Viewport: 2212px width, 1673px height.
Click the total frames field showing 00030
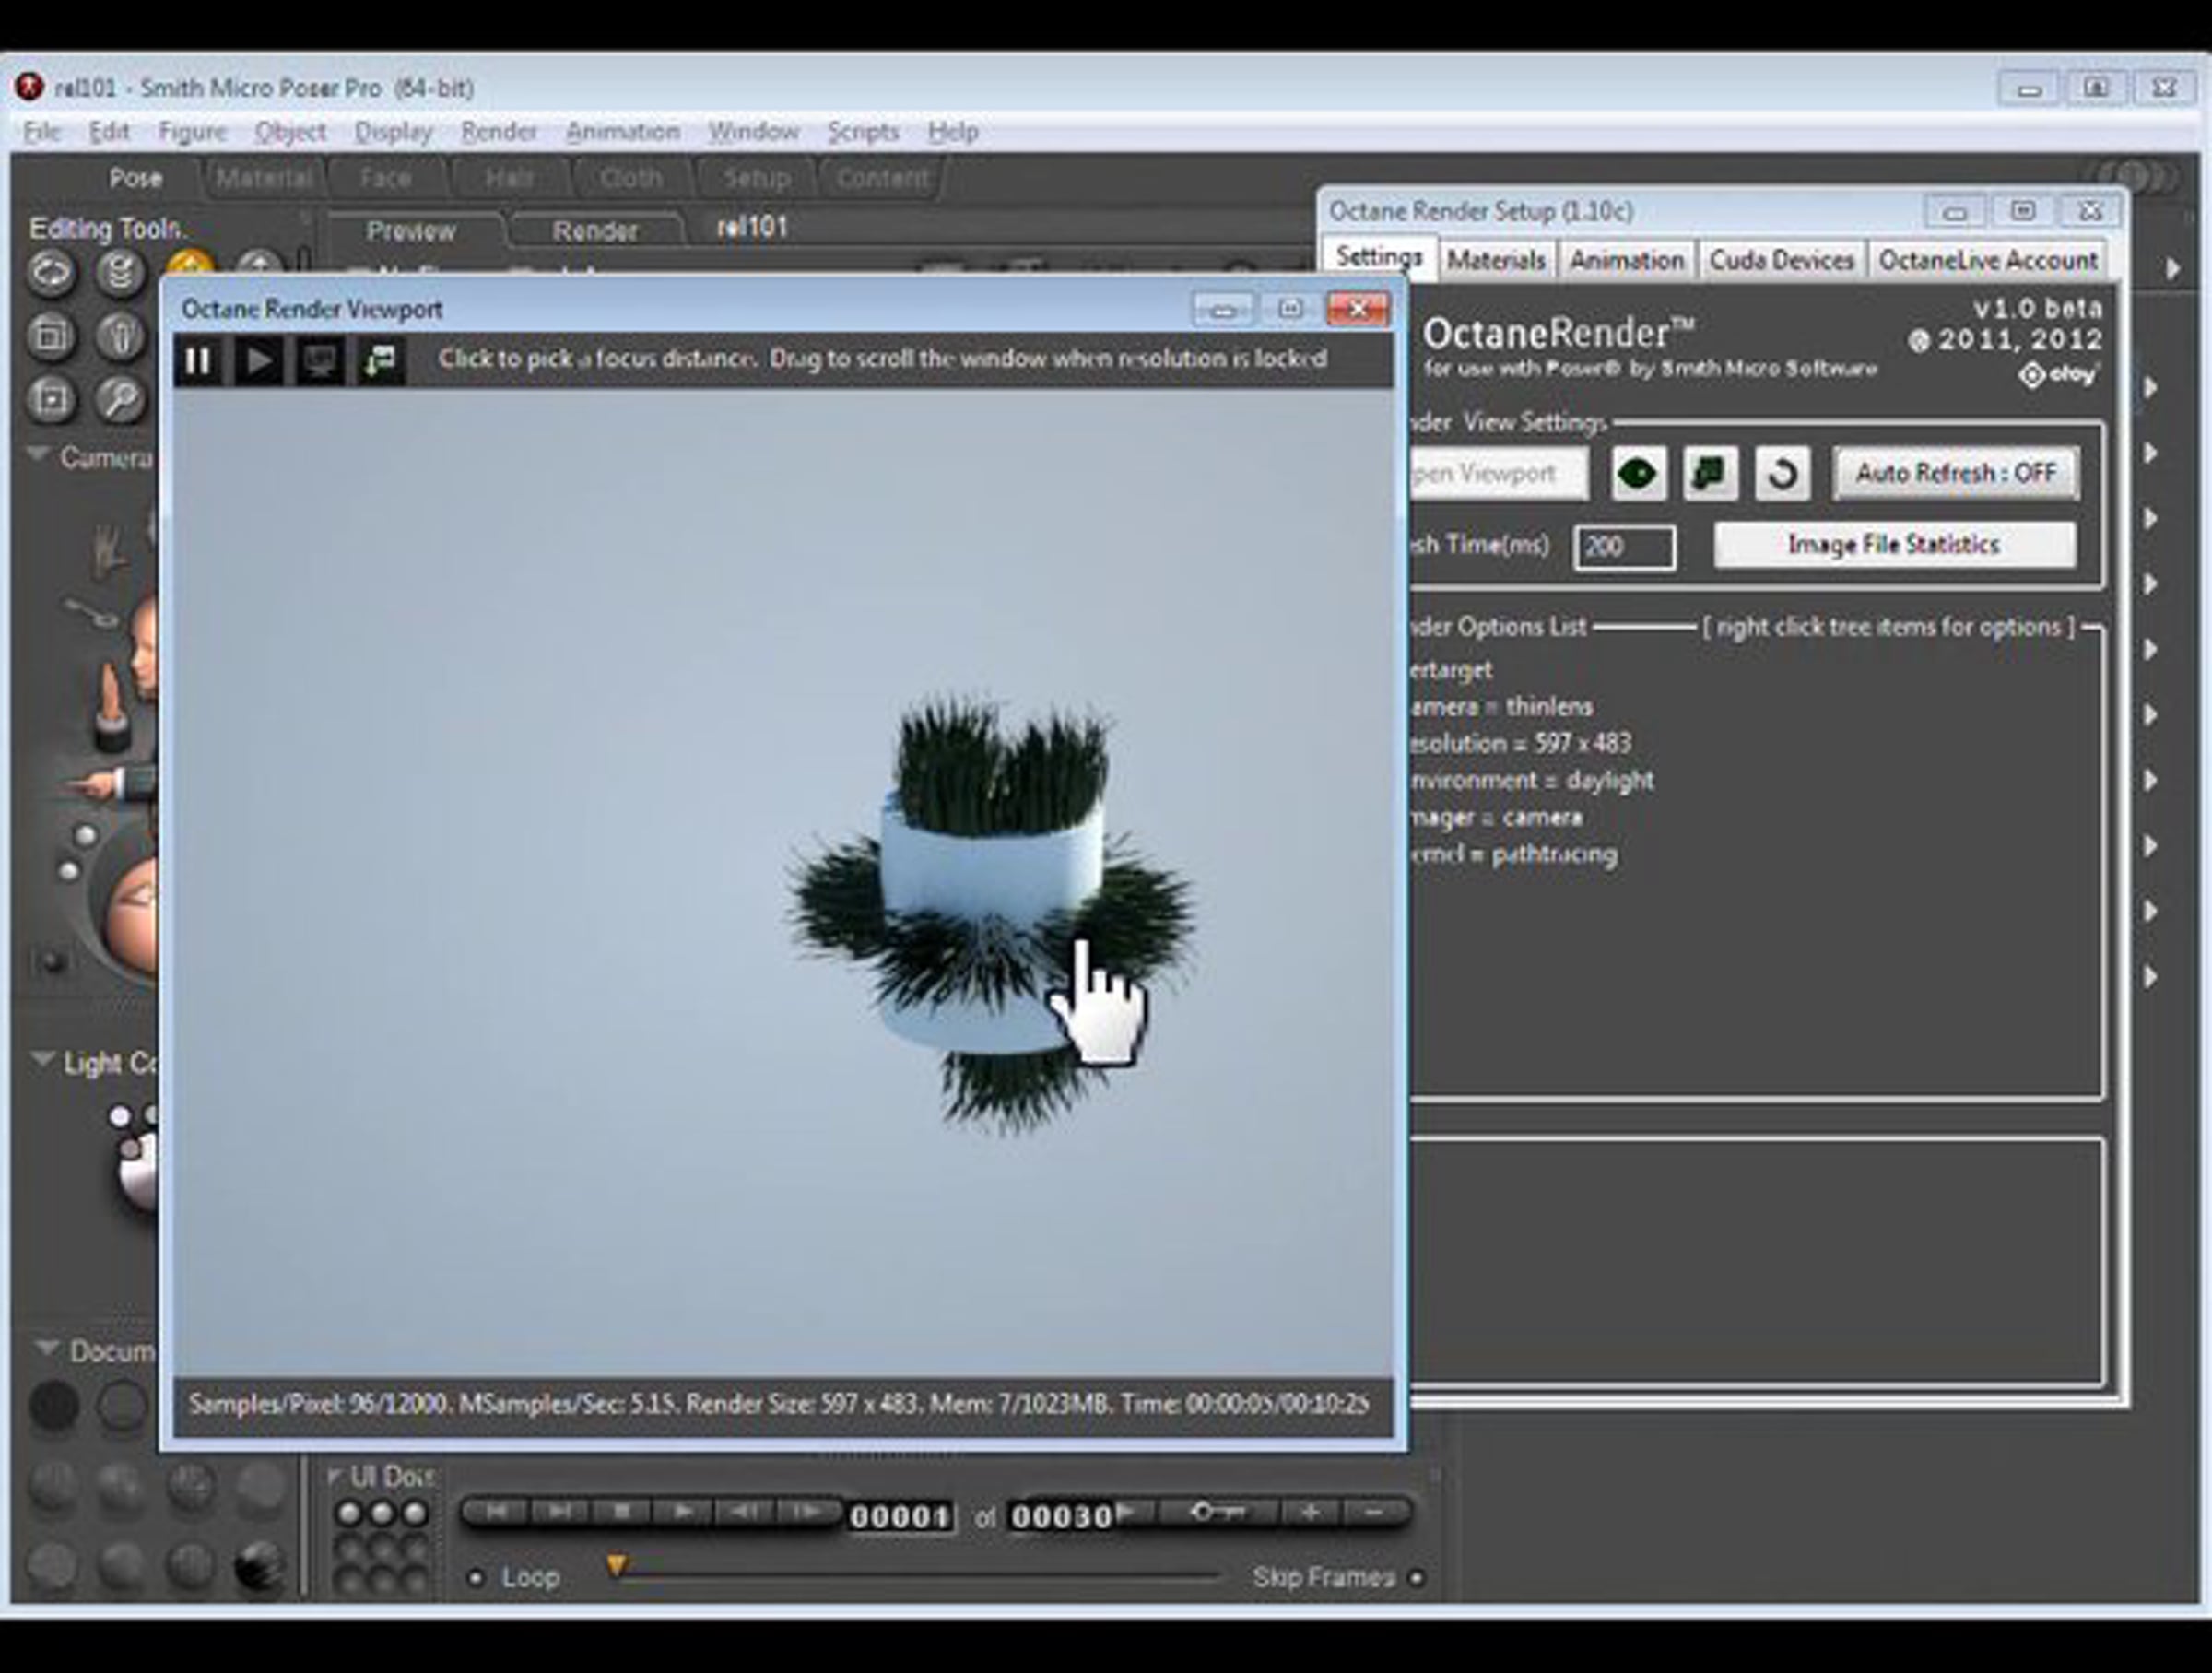tap(1061, 1517)
